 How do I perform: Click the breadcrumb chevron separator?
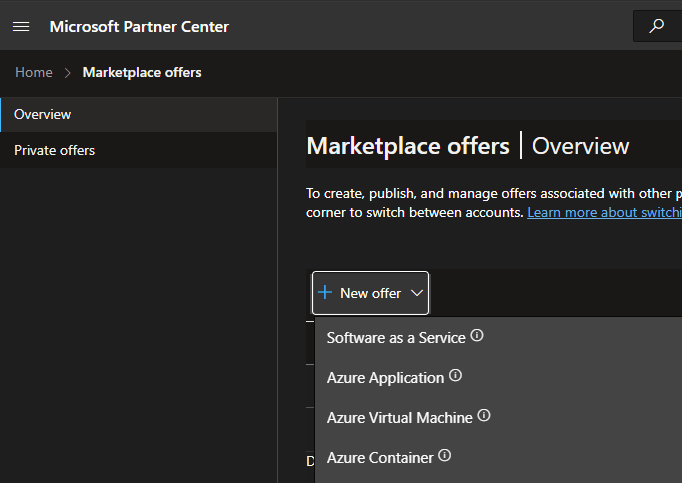[67, 73]
